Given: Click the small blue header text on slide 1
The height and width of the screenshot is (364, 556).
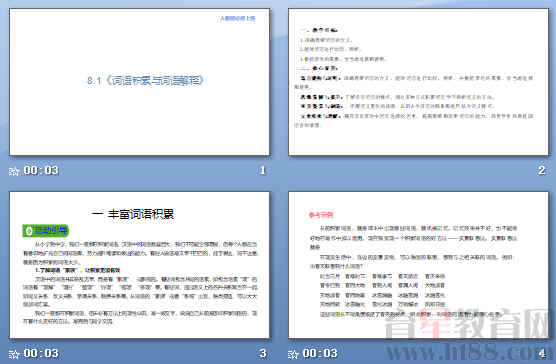Looking at the screenshot, I should [x=238, y=18].
